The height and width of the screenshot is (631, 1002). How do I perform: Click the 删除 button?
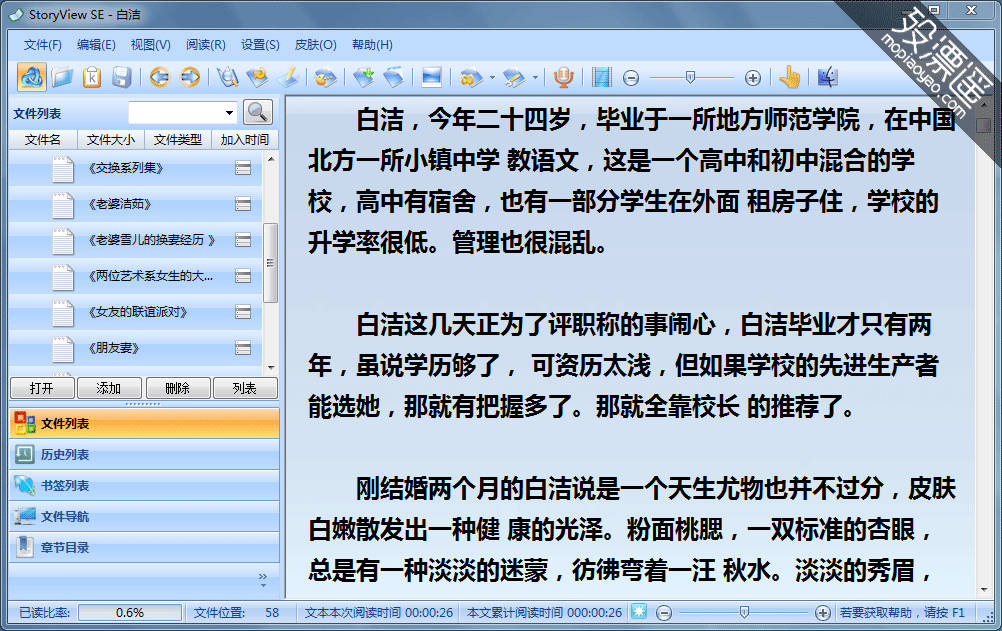pos(178,388)
